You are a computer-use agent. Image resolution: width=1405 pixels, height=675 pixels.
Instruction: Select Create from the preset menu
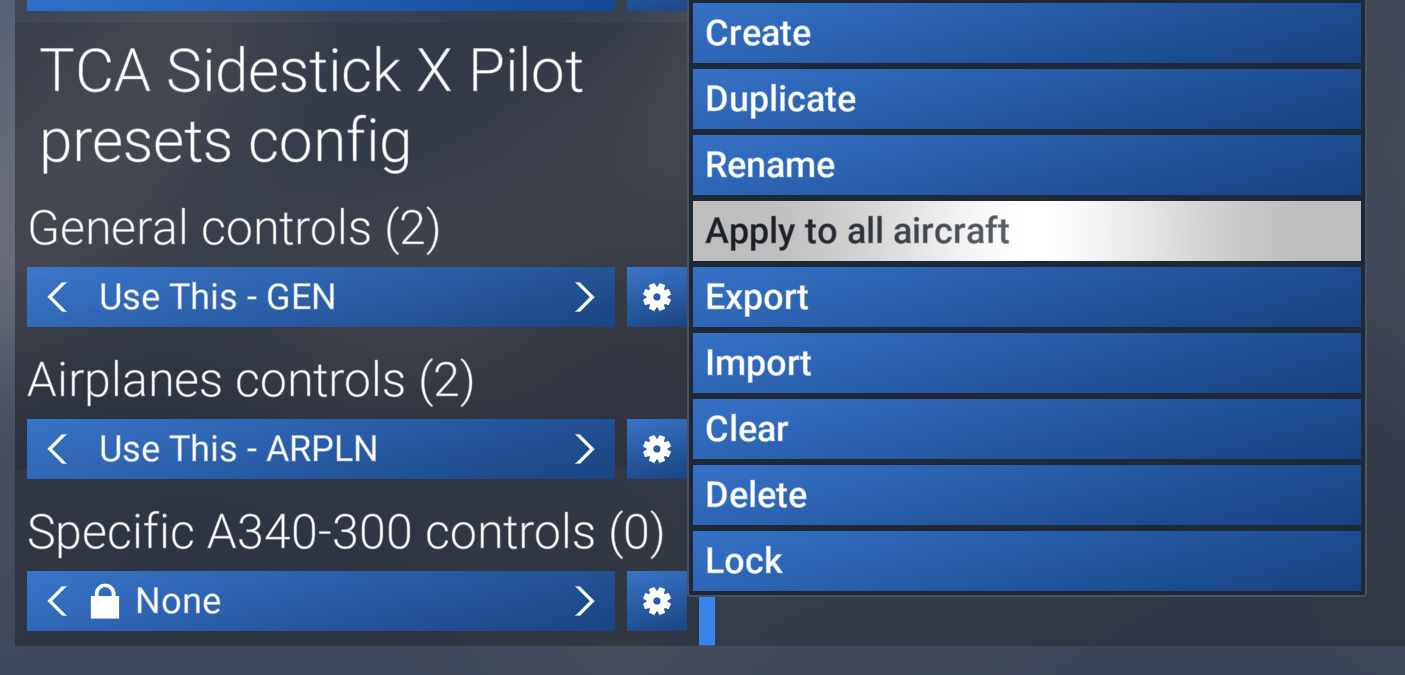1026,33
